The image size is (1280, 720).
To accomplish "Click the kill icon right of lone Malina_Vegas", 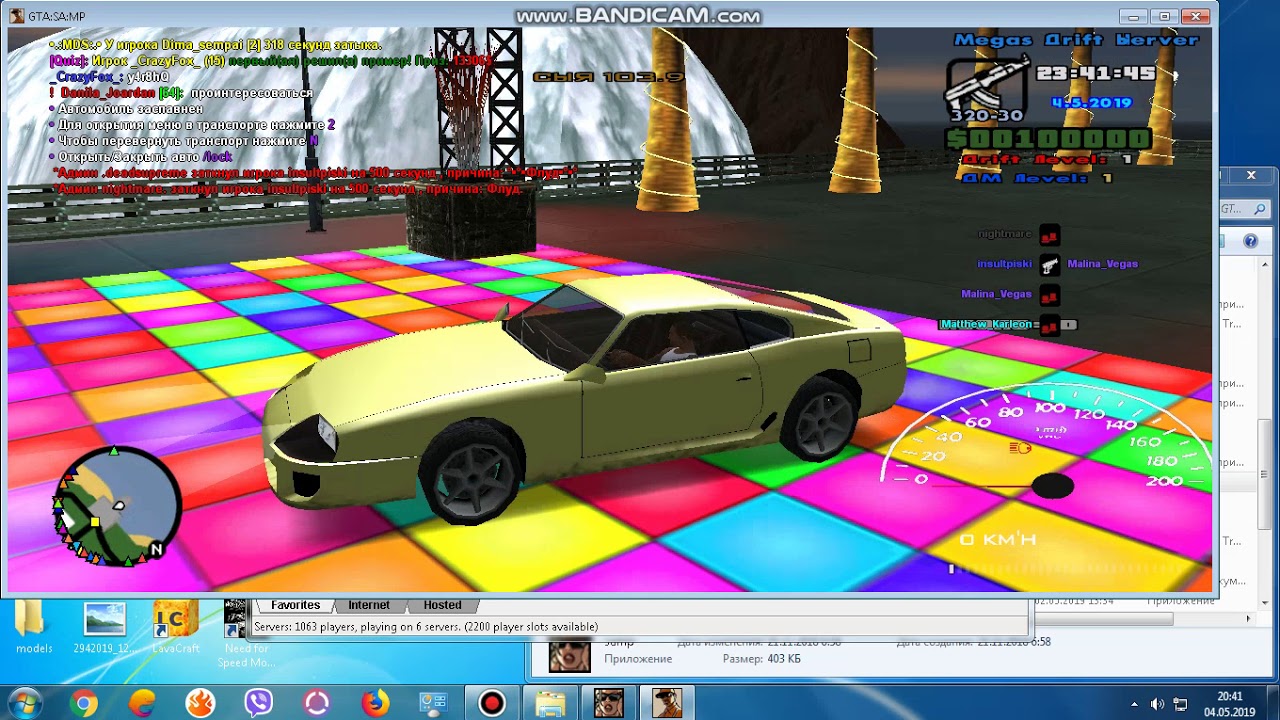I will tap(1049, 295).
